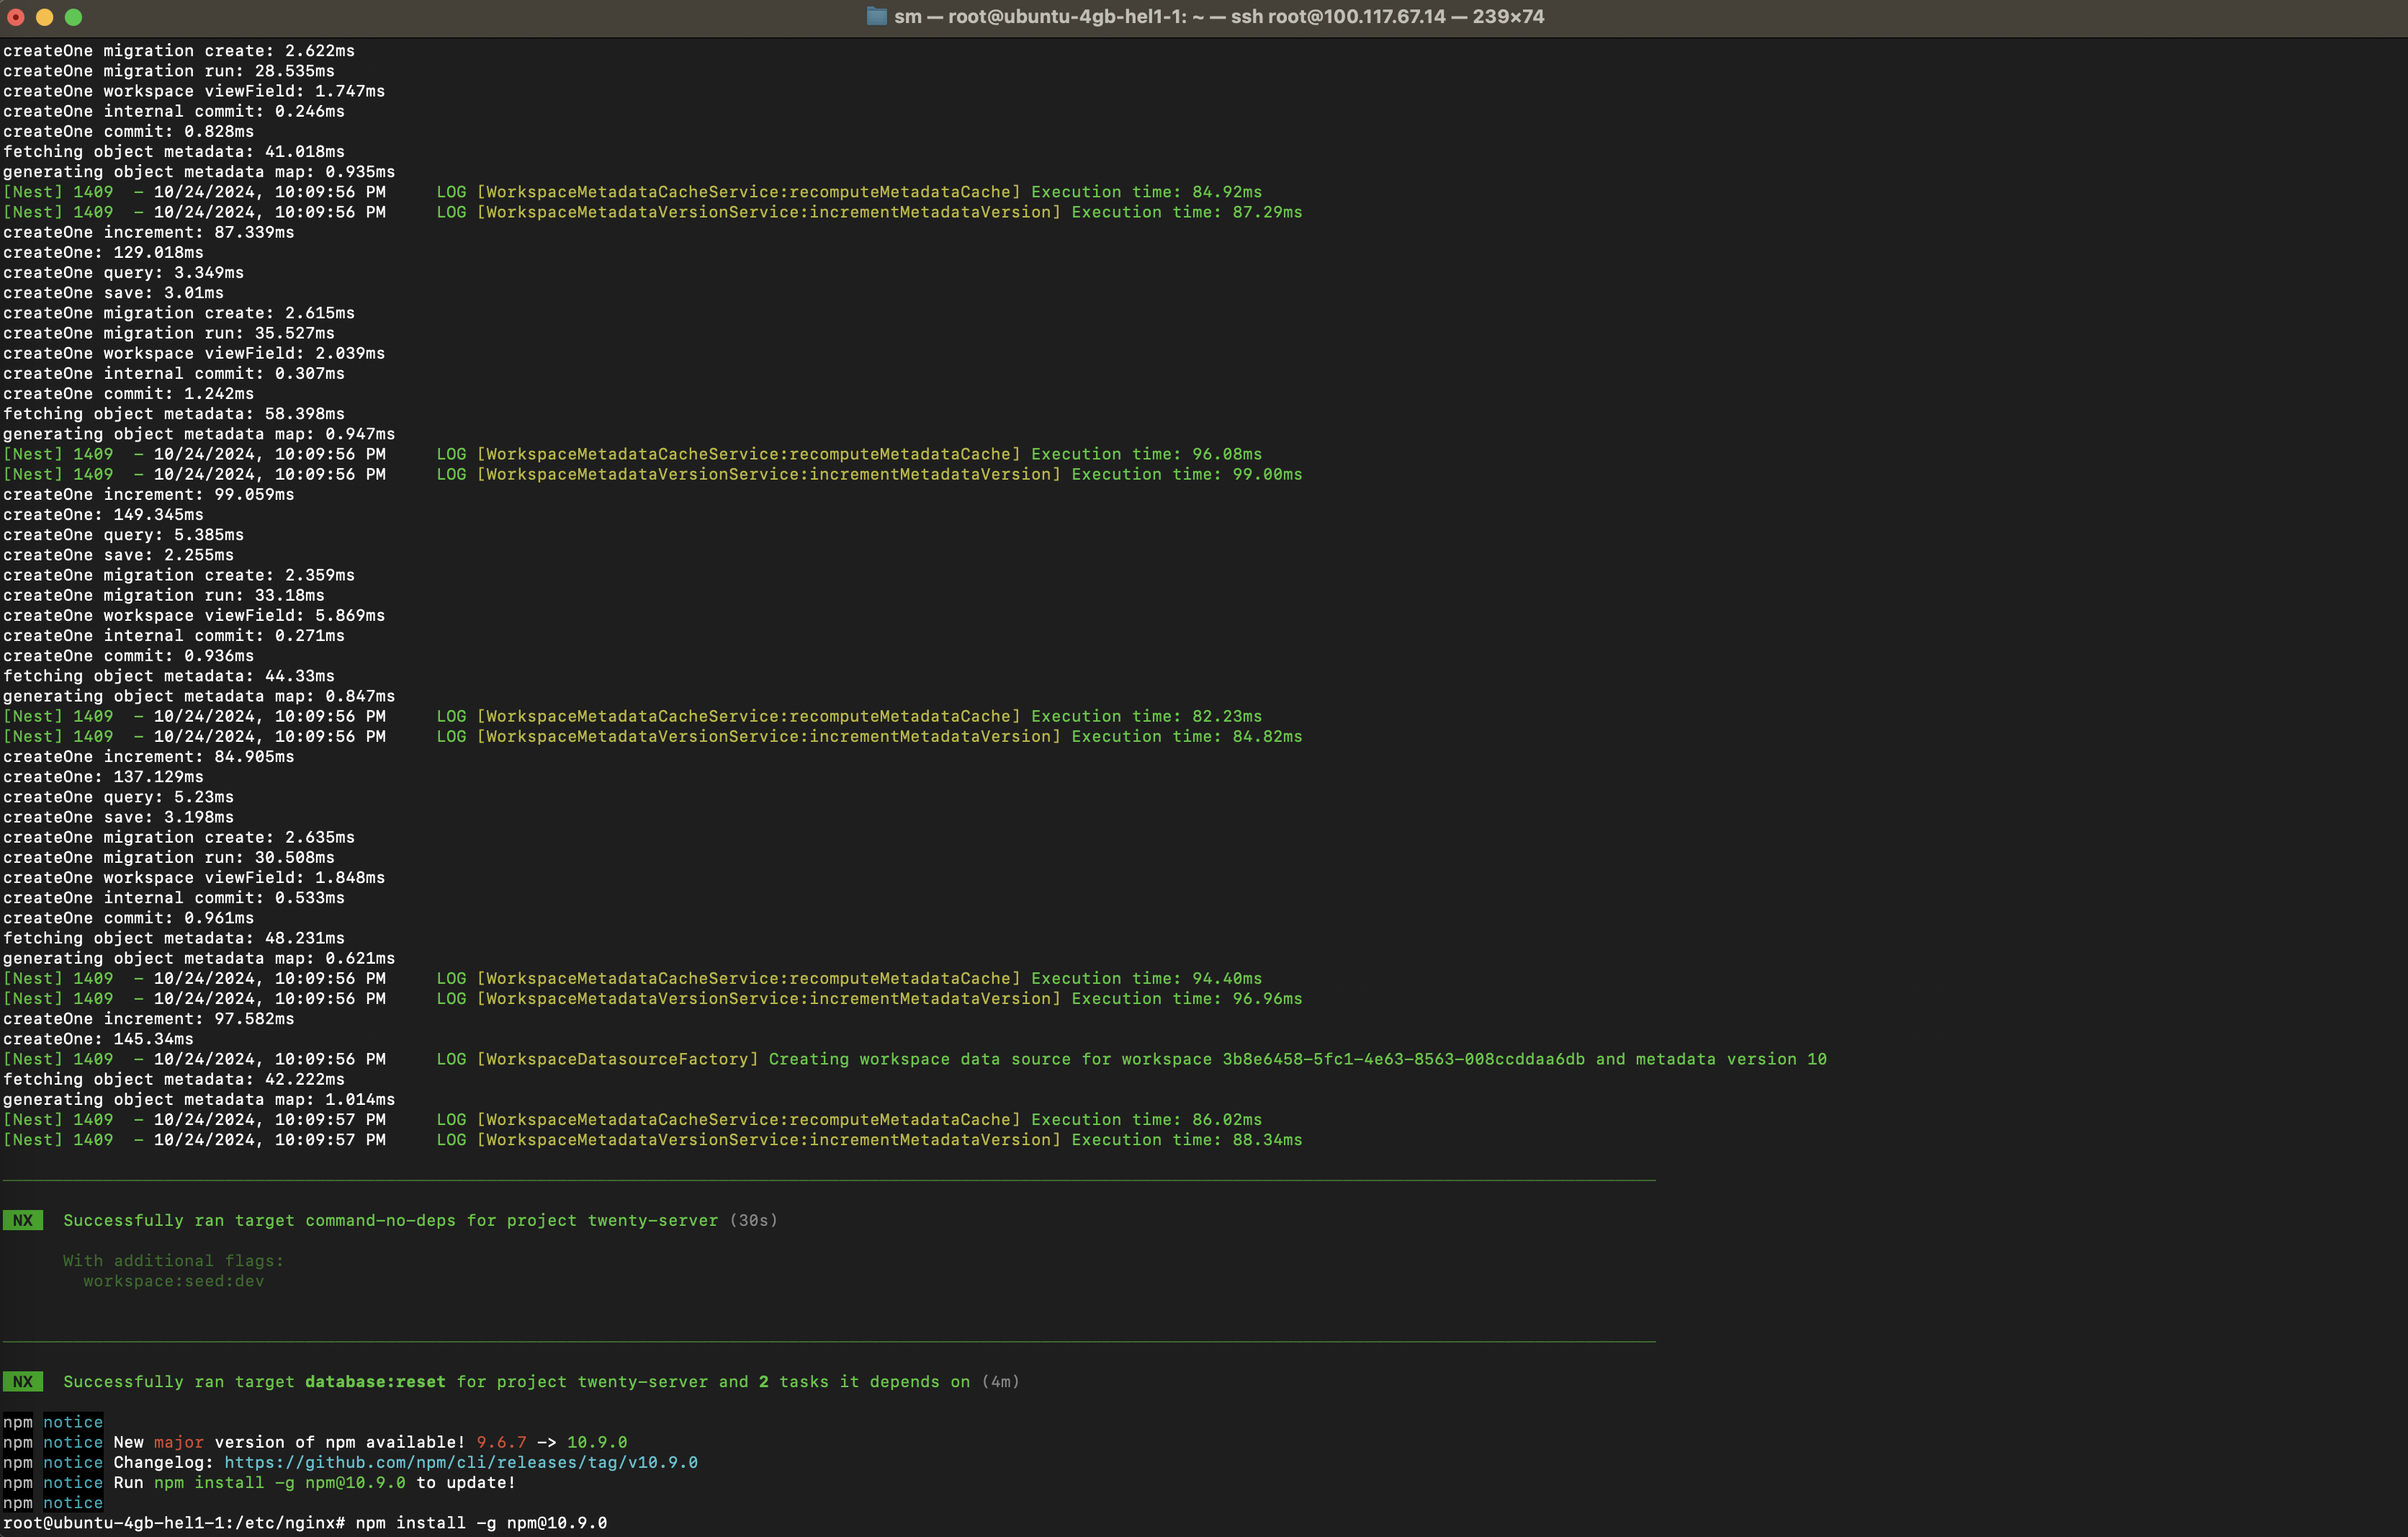Click 'Execution time: 88.34ms' log entry
This screenshot has width=2408, height=1537.
click(x=1187, y=1139)
